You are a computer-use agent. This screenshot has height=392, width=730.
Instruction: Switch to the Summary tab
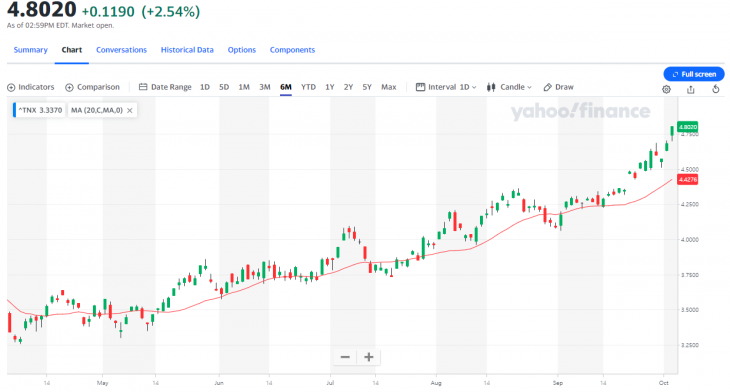click(30, 50)
